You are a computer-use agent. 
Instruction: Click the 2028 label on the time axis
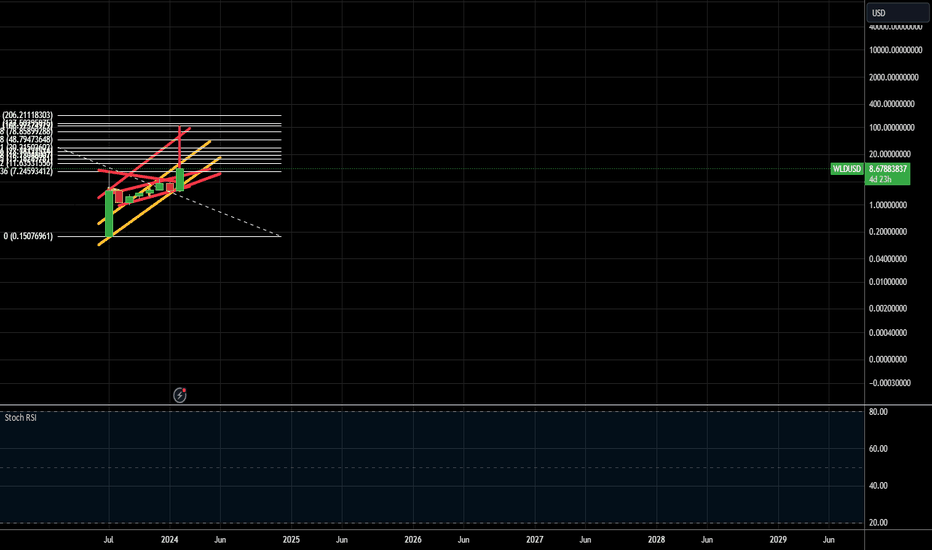(x=656, y=540)
